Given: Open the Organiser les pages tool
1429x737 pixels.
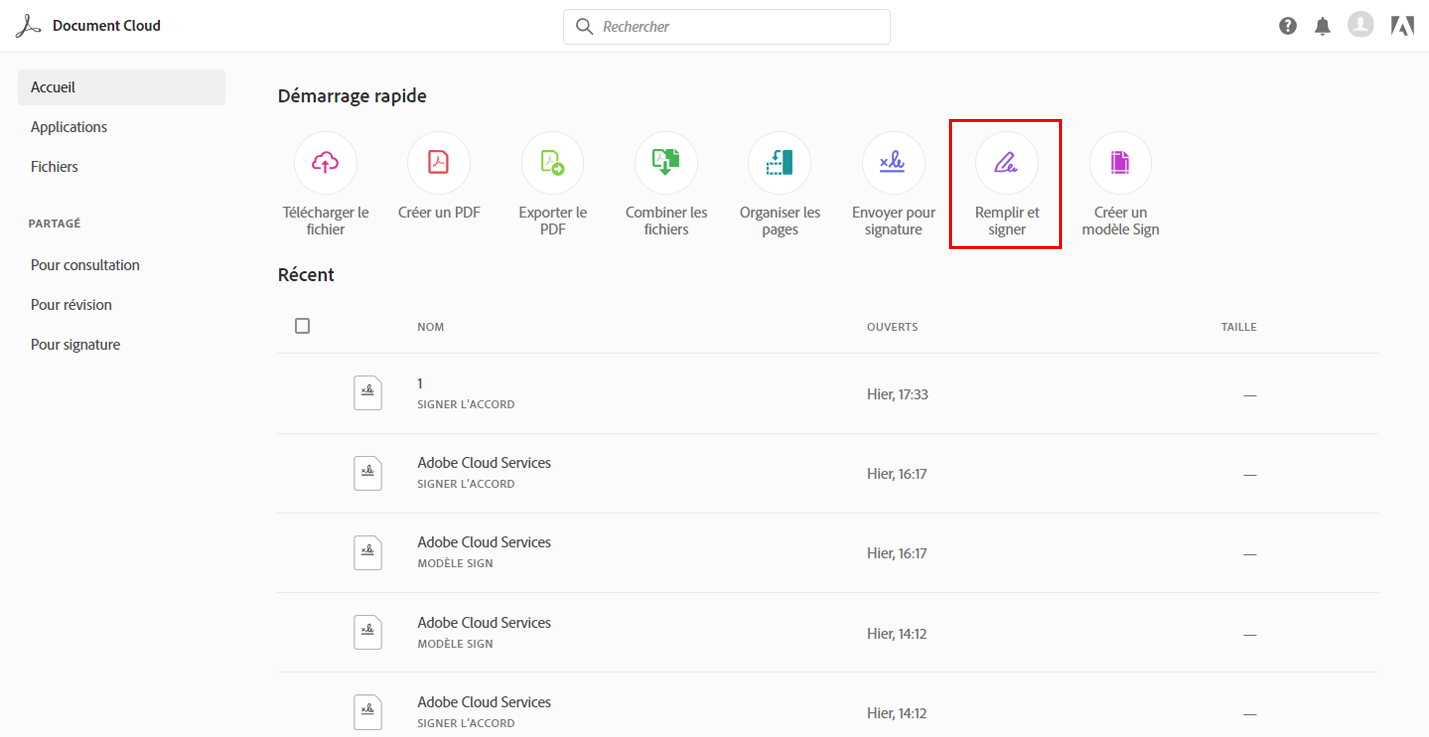Looking at the screenshot, I should click(779, 163).
